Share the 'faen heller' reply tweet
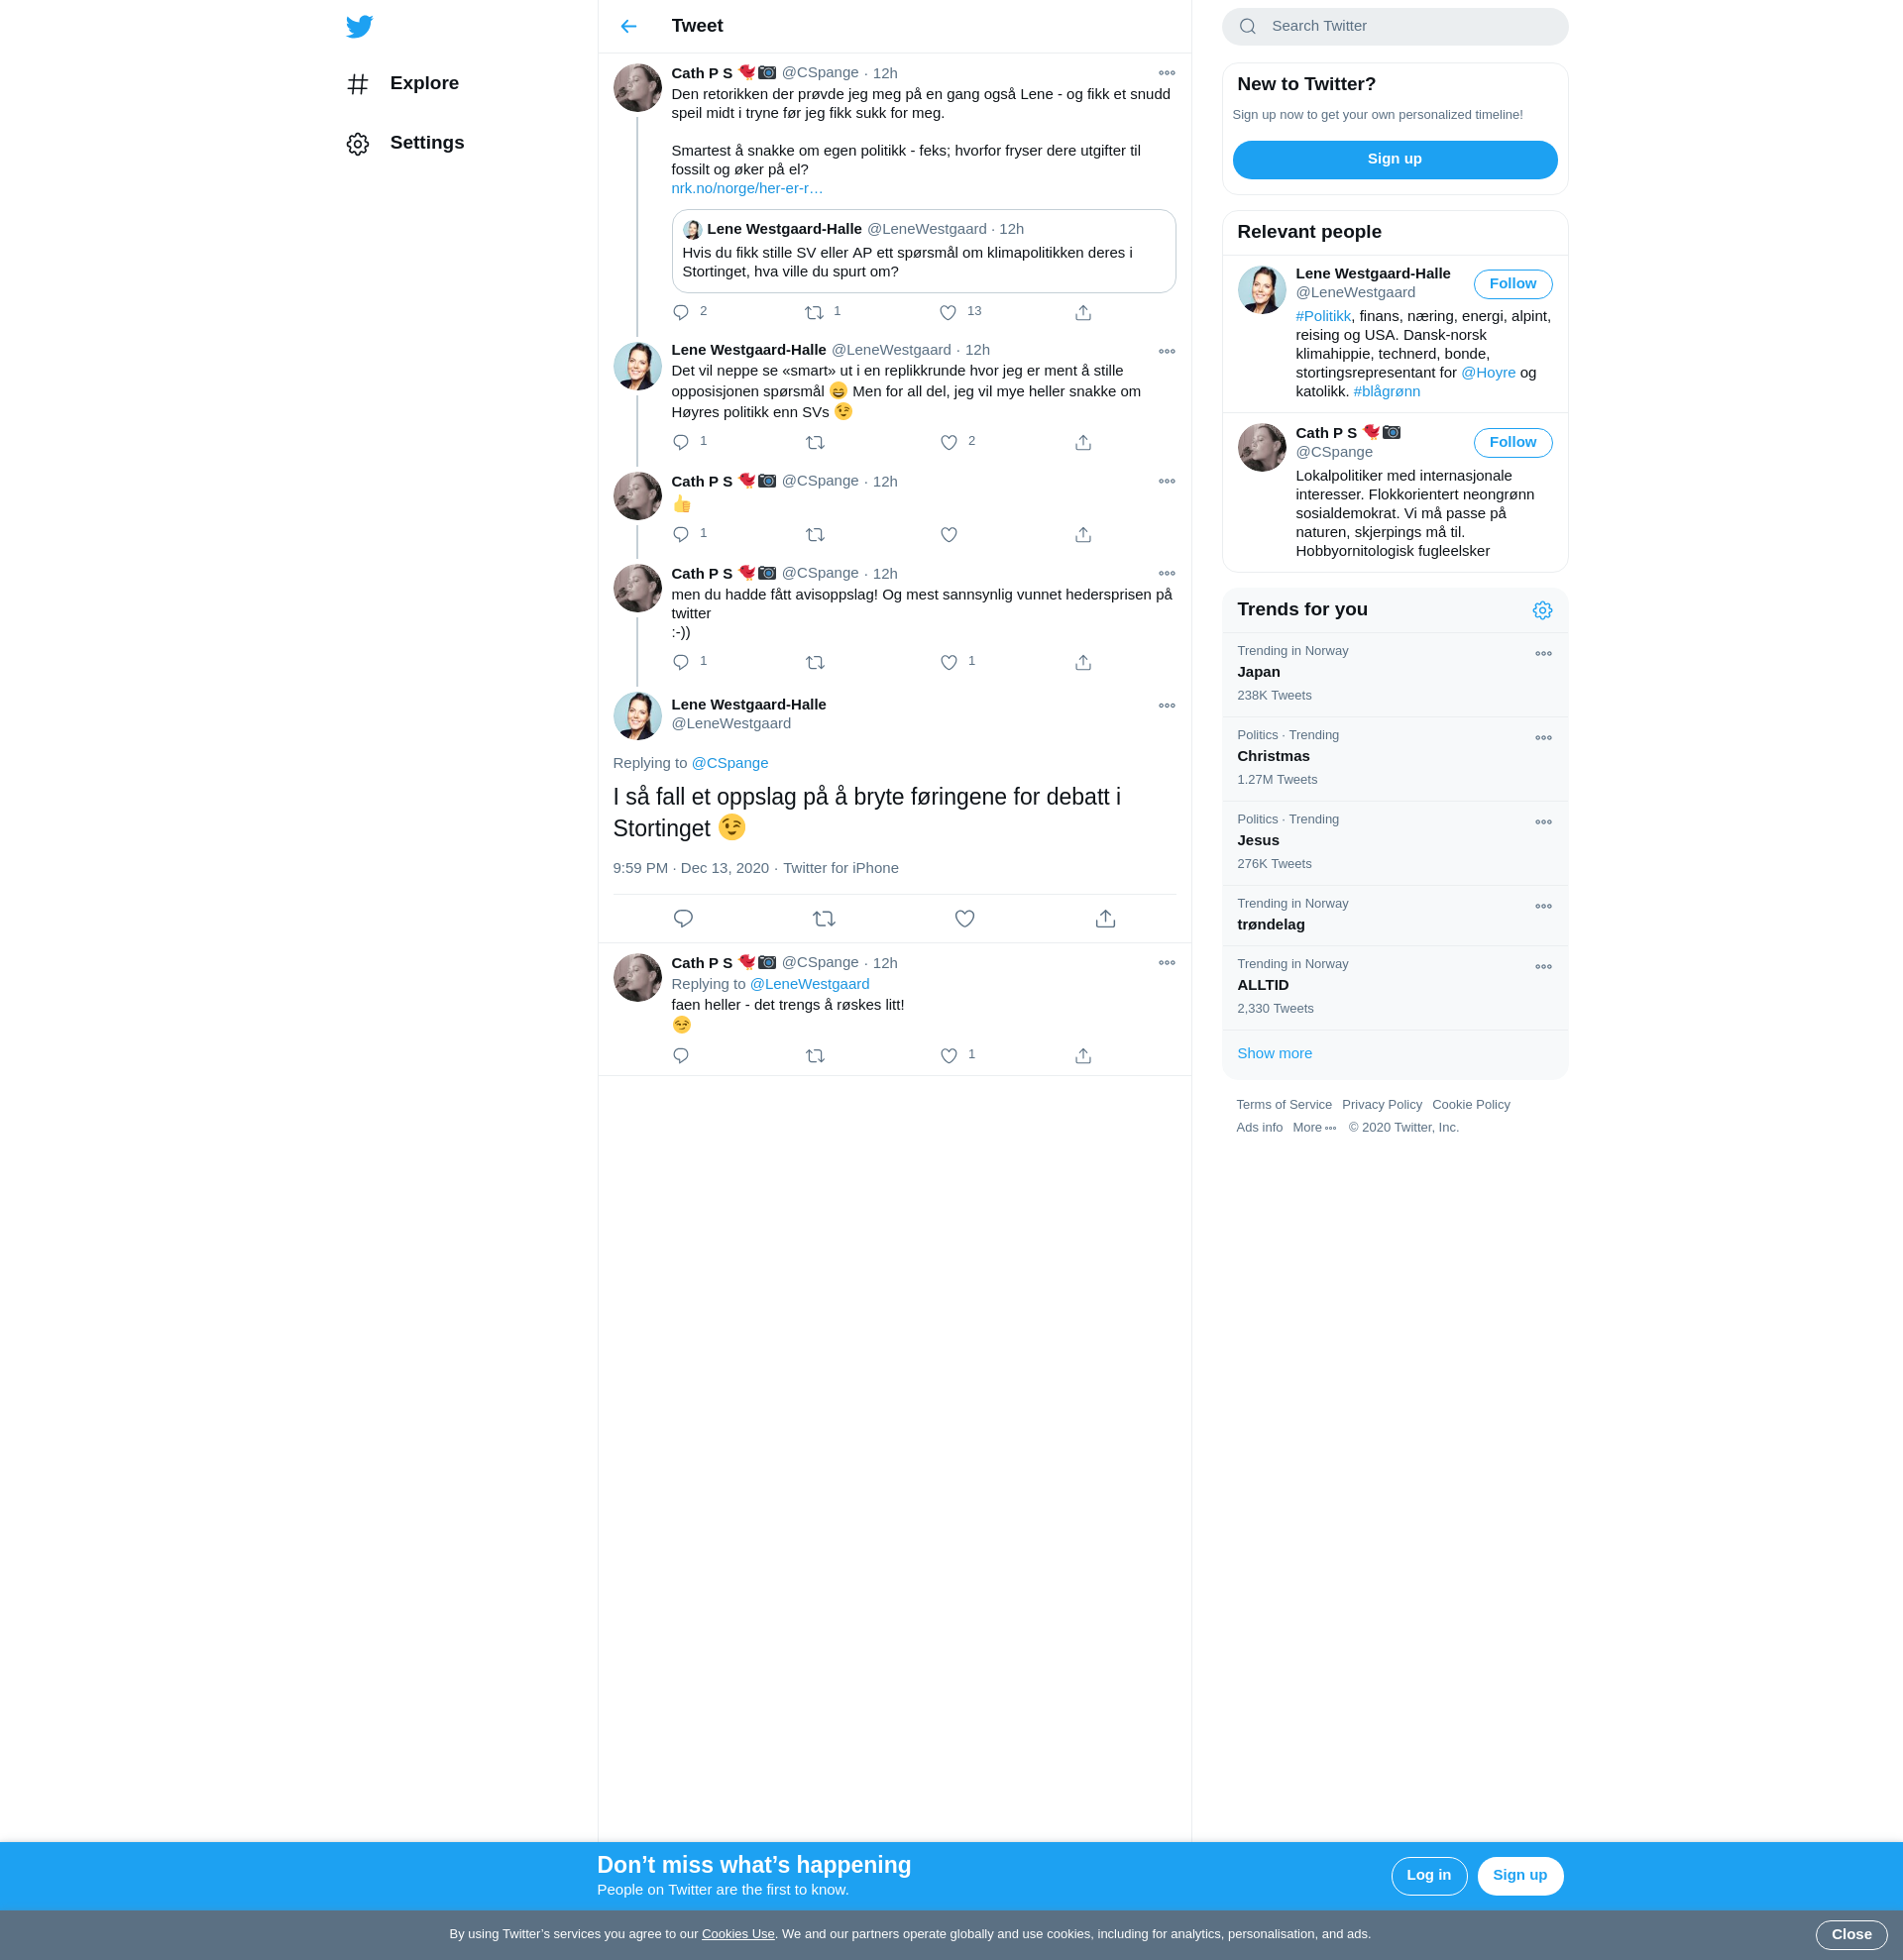 pyautogui.click(x=1083, y=1055)
